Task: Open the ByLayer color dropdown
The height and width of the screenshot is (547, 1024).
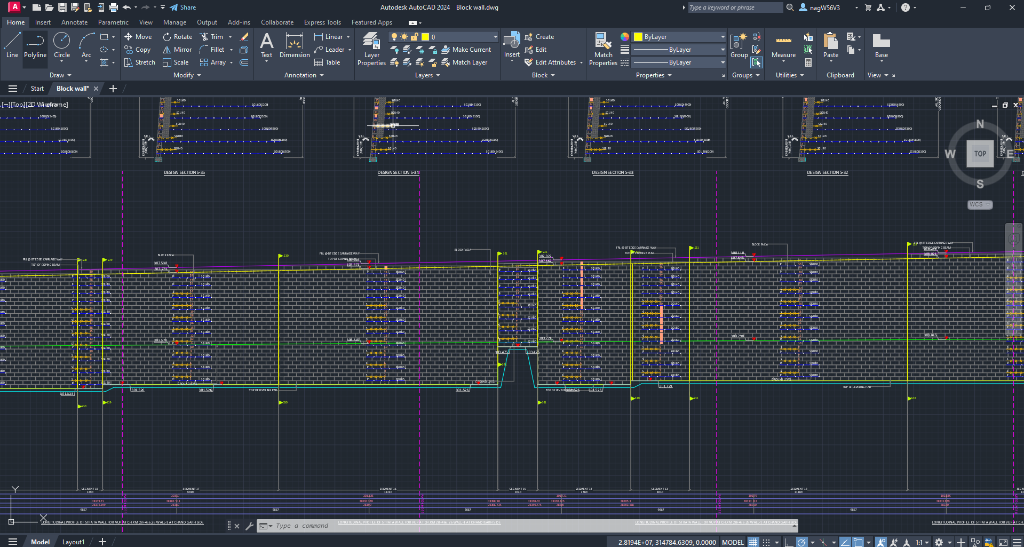Action: coord(680,37)
